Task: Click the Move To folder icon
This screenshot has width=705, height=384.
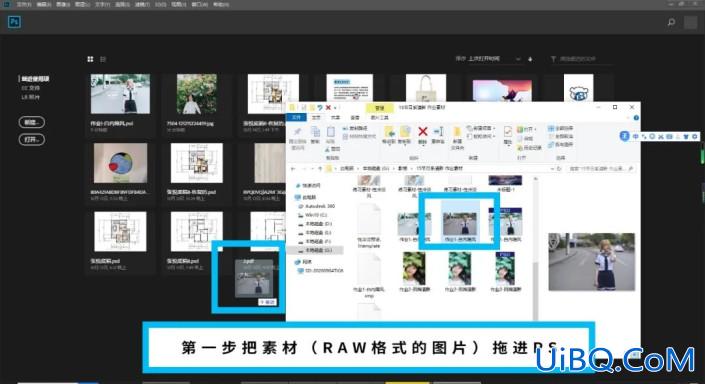Action: coord(389,131)
